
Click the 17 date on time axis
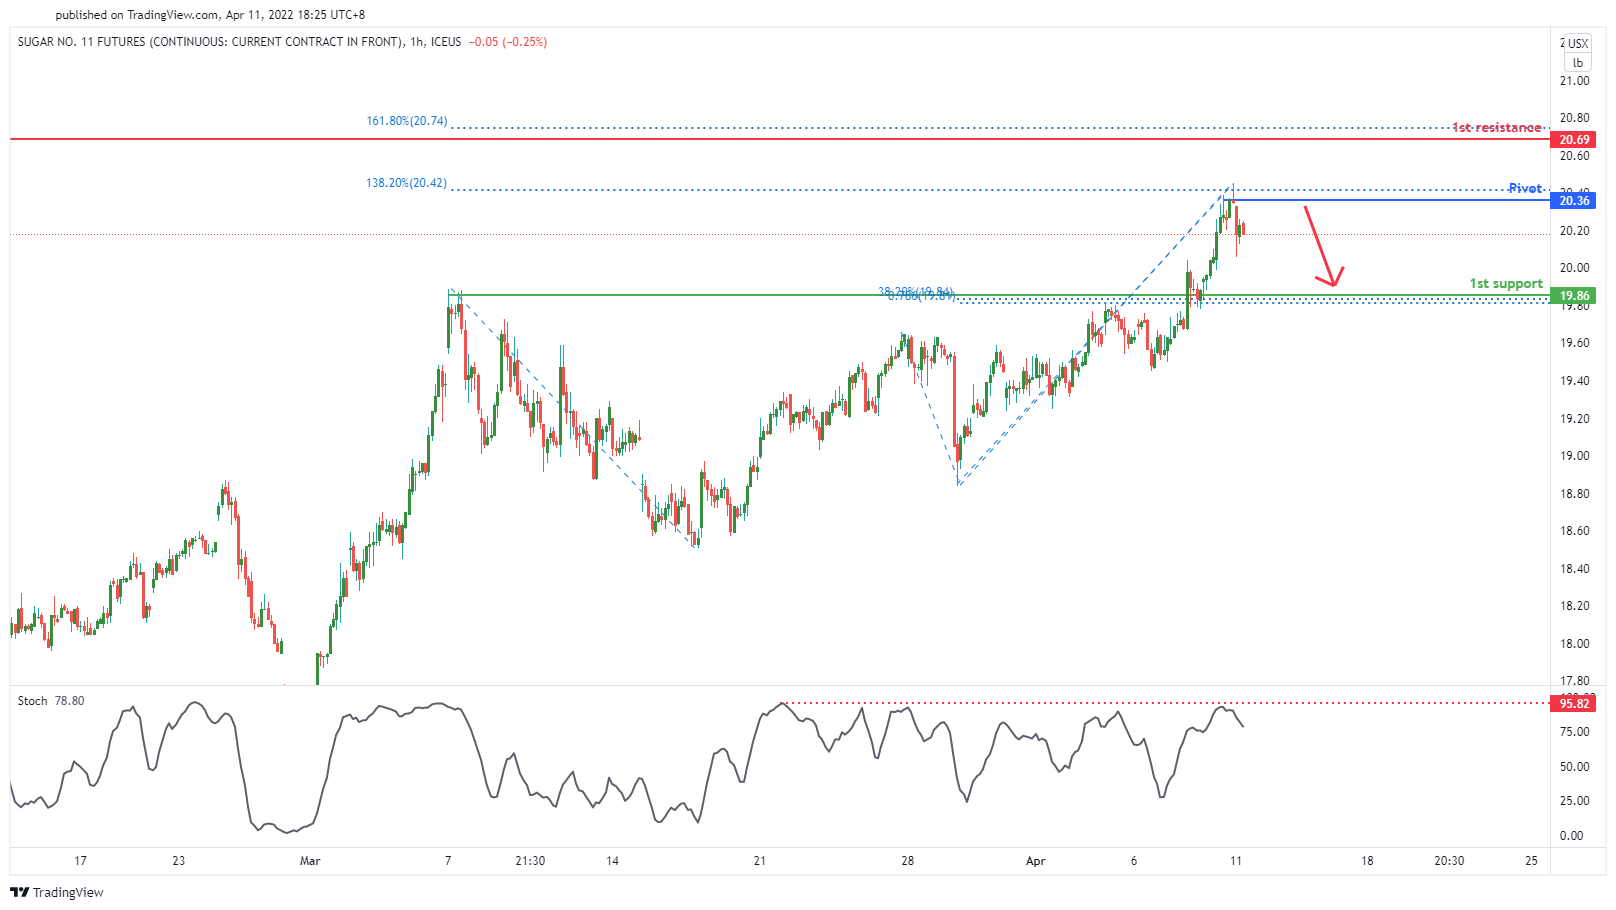point(81,860)
